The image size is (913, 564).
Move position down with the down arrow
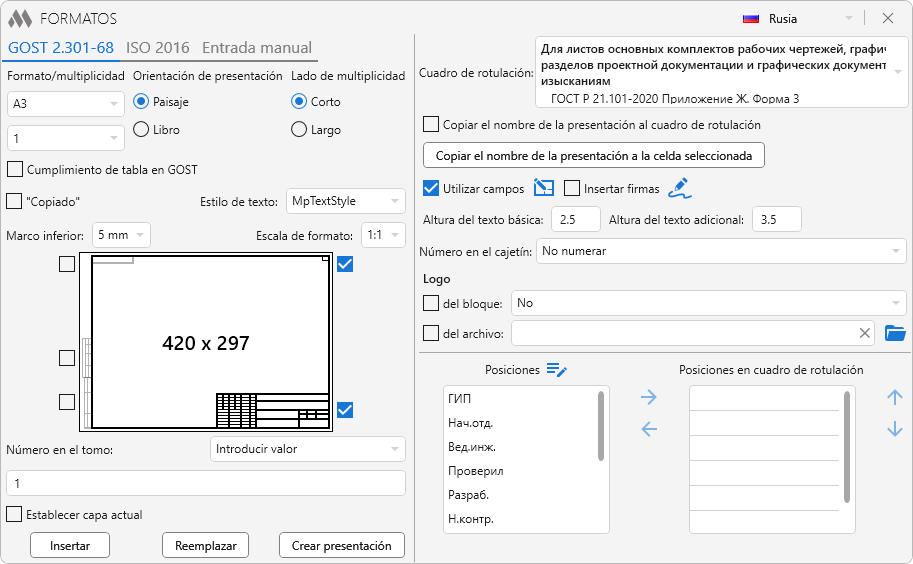pos(894,430)
